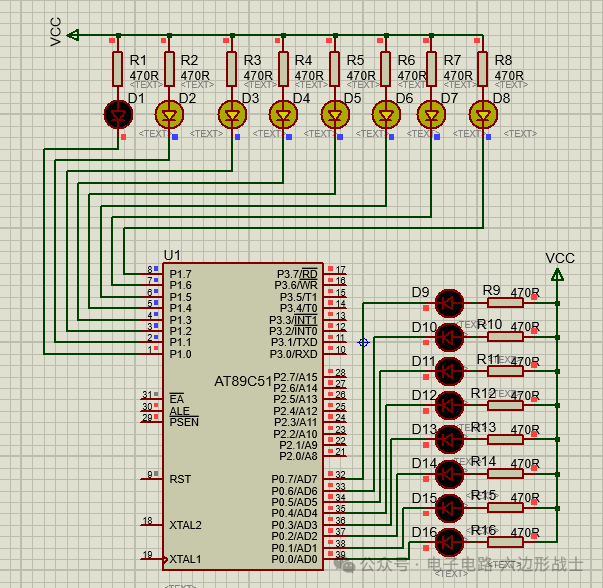Screen dimensions: 603x588
Task: Select LED D10 component
Action: coord(449,337)
